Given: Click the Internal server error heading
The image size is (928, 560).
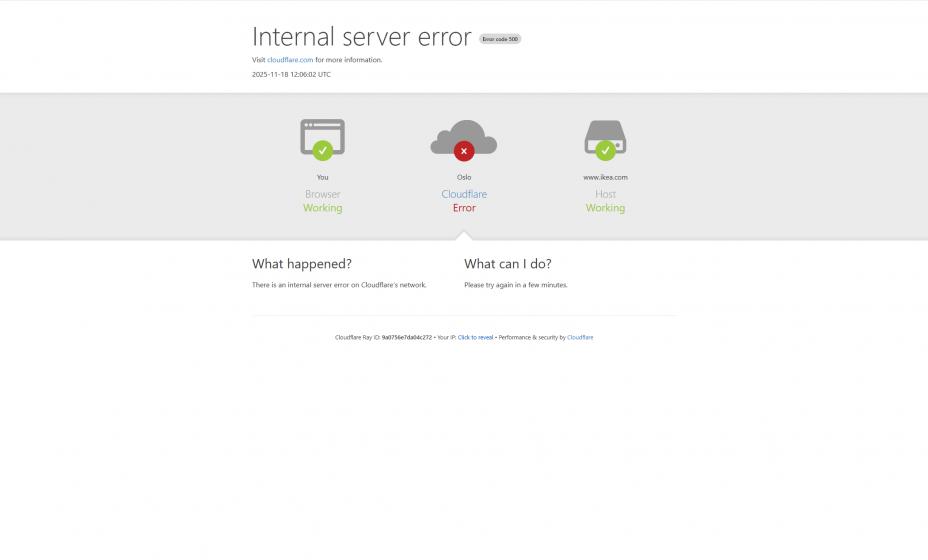Looking at the screenshot, I should coord(362,37).
